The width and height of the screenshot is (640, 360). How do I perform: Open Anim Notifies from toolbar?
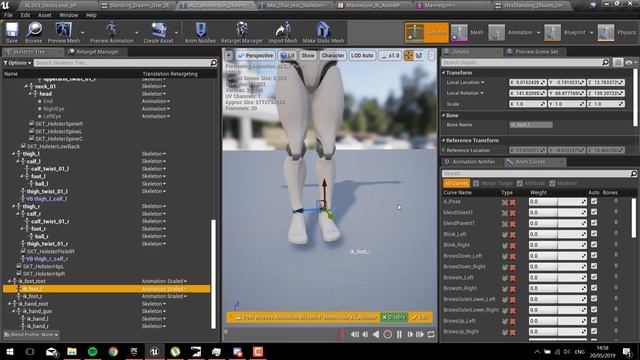pyautogui.click(x=200, y=33)
